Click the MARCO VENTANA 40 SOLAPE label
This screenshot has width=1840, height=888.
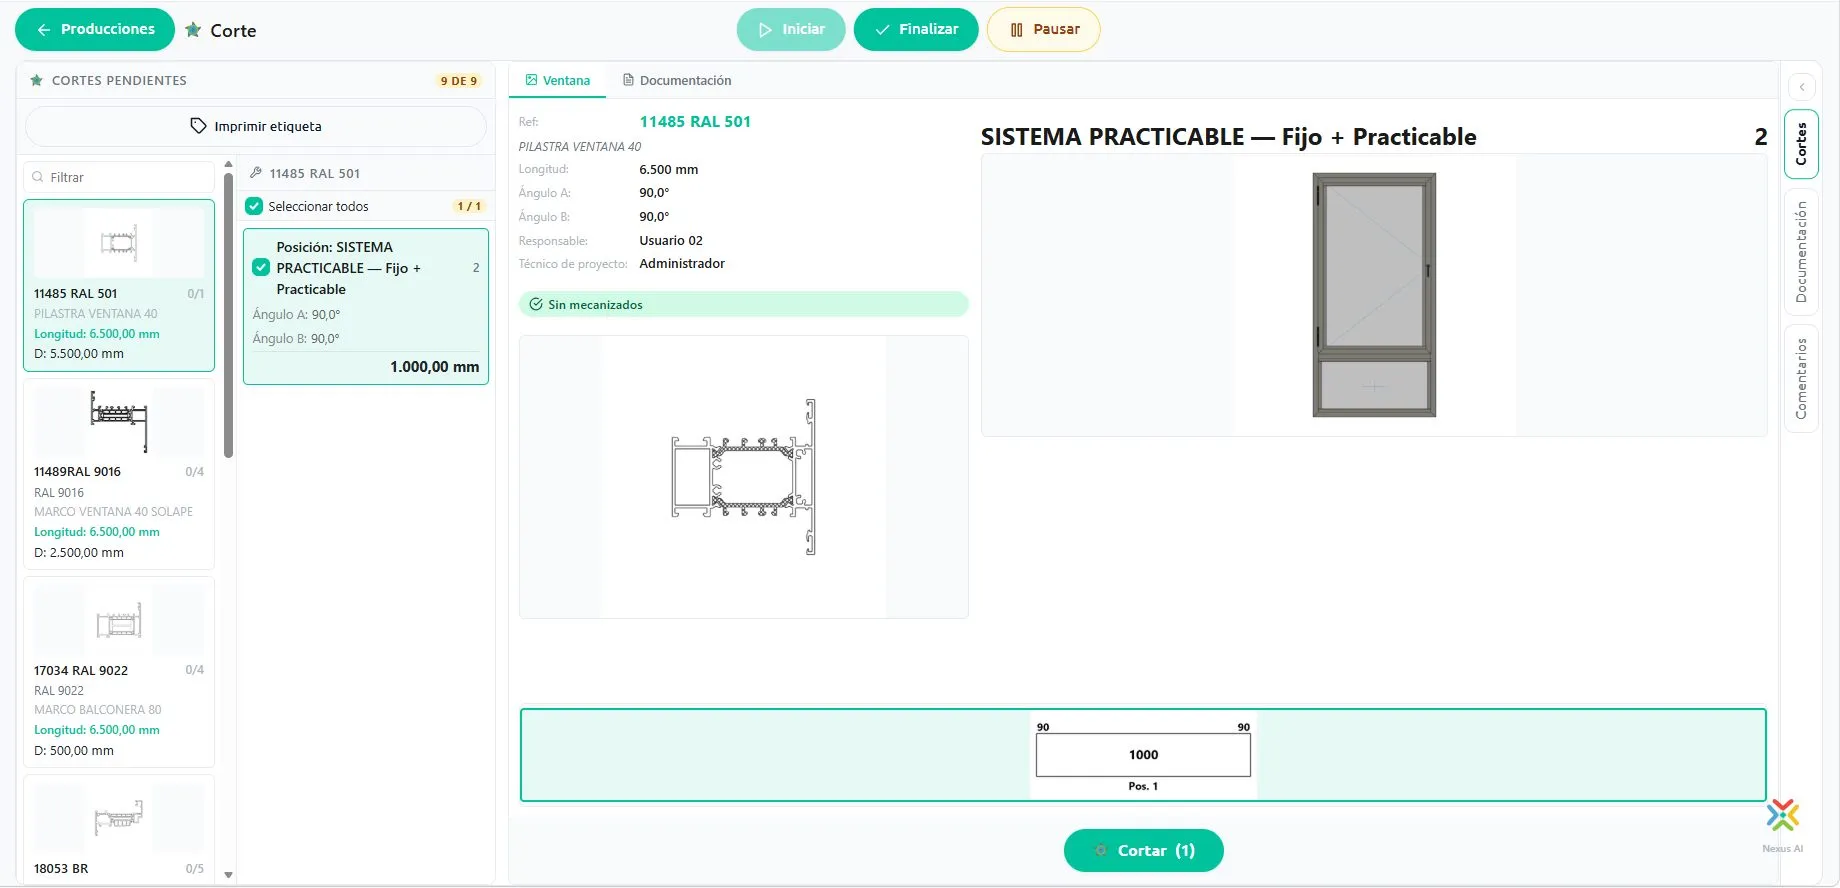[113, 512]
